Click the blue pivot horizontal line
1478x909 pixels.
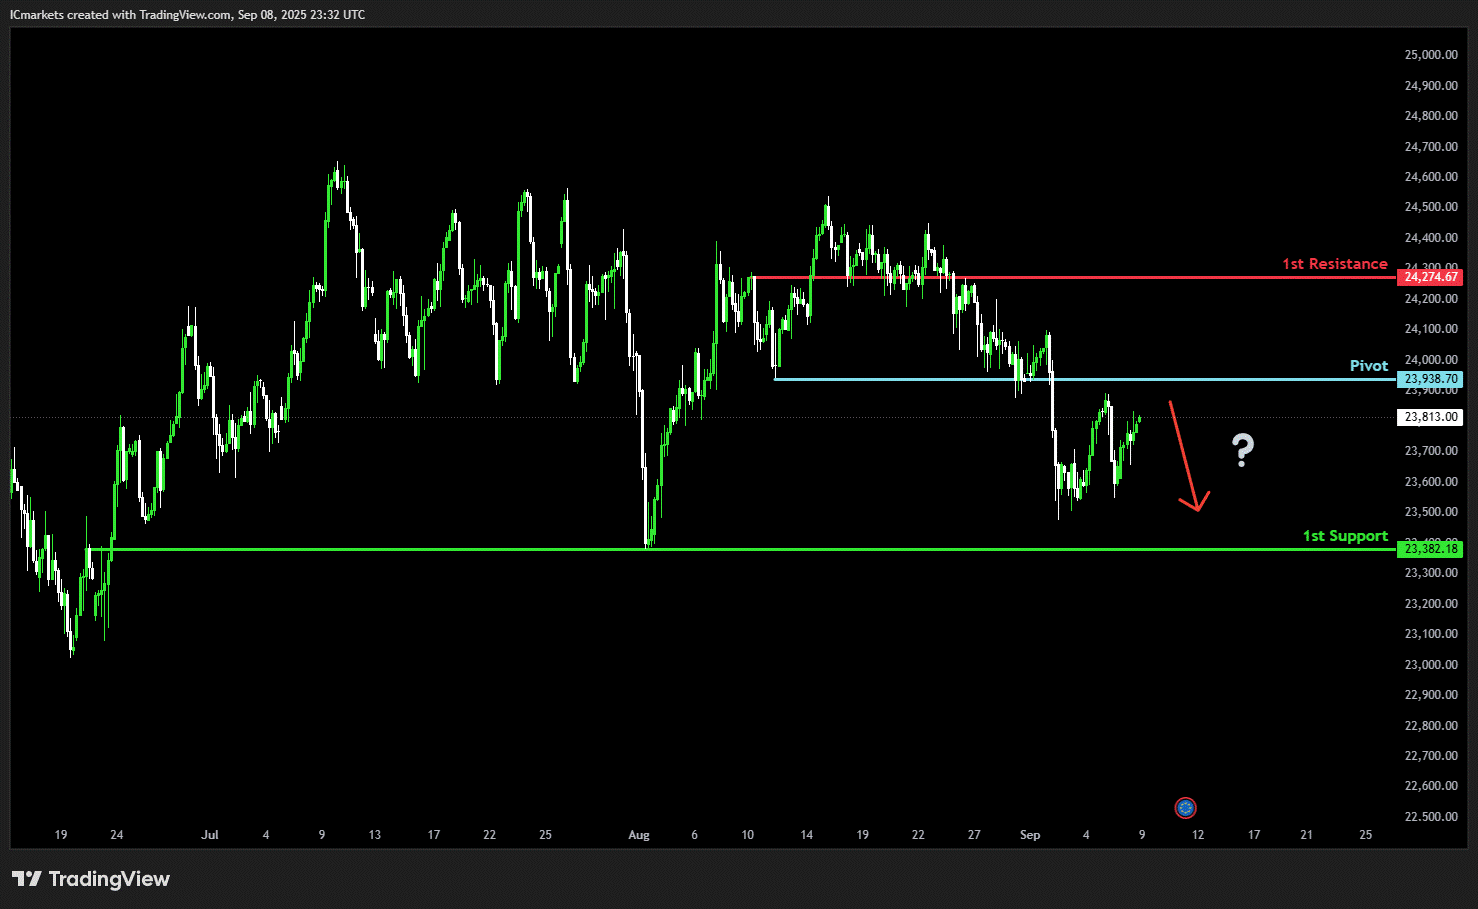1085,379
